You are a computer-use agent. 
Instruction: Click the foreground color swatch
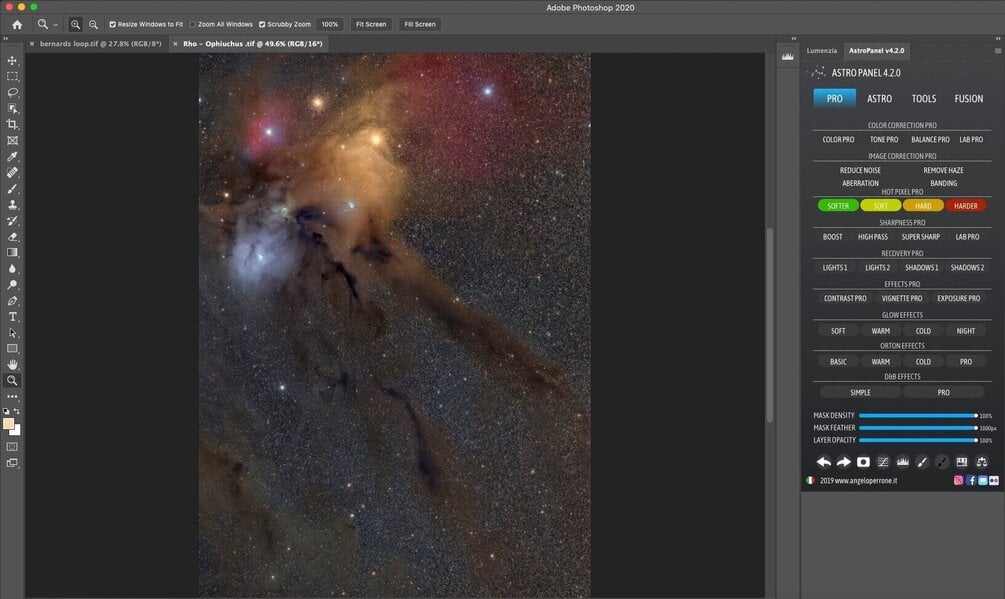pos(8,423)
